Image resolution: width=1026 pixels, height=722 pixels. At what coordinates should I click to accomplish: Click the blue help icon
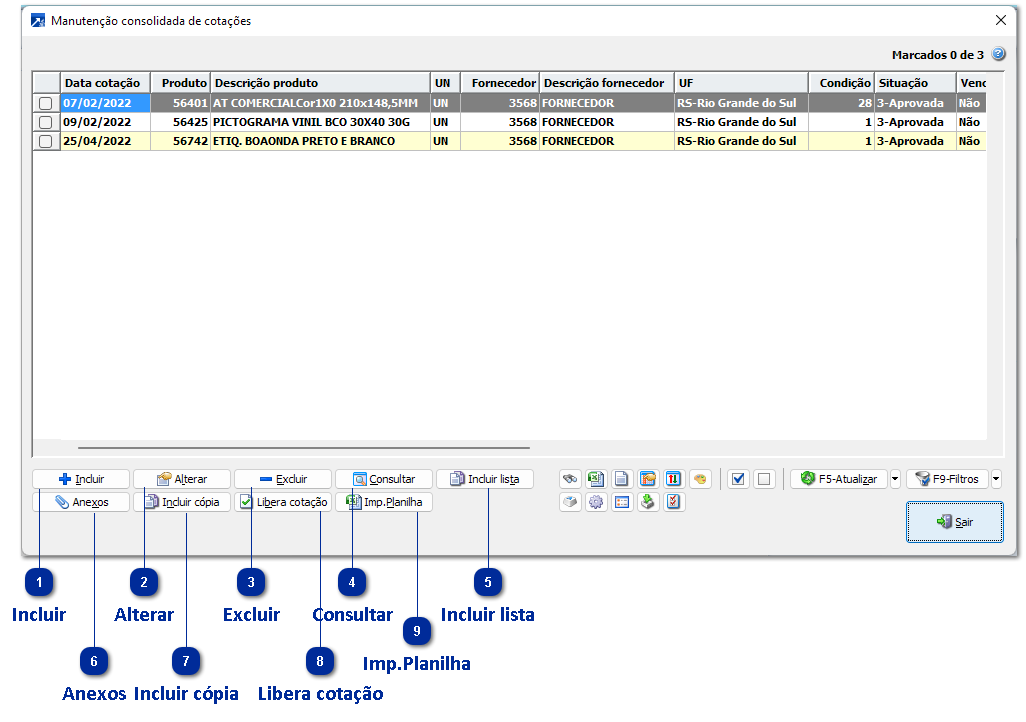998,55
